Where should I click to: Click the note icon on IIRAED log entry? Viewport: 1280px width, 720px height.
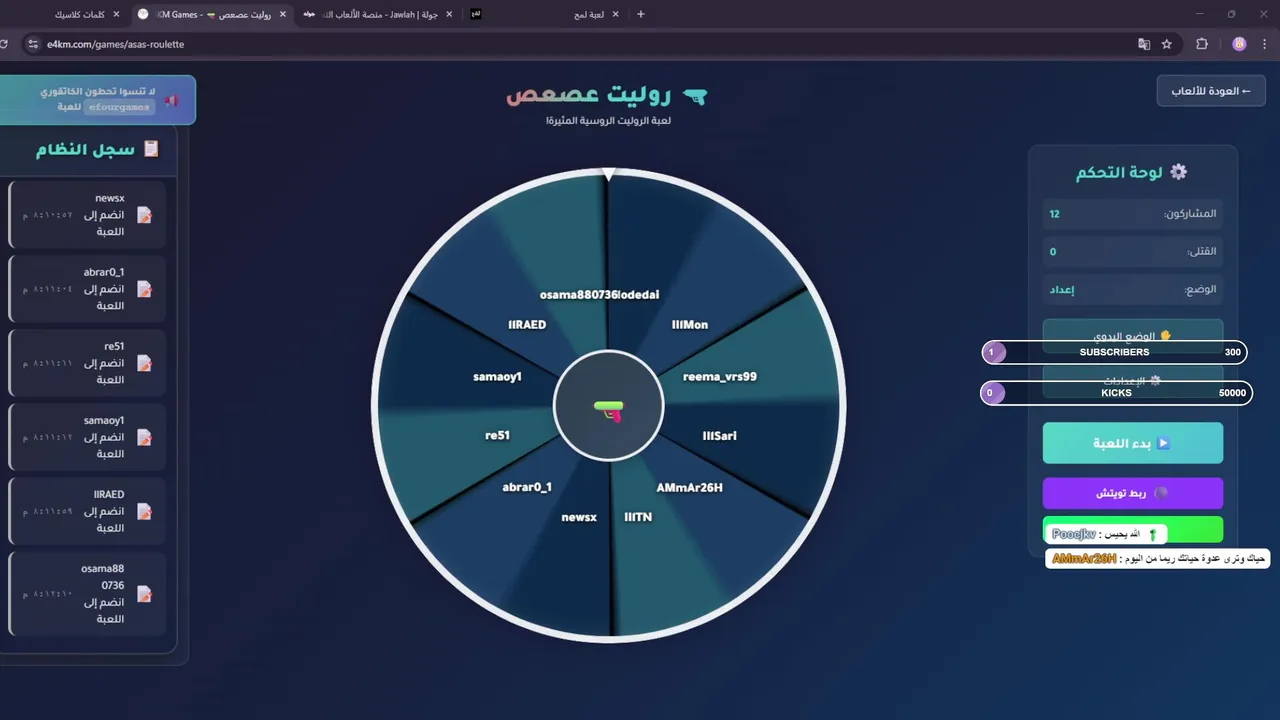click(x=144, y=511)
